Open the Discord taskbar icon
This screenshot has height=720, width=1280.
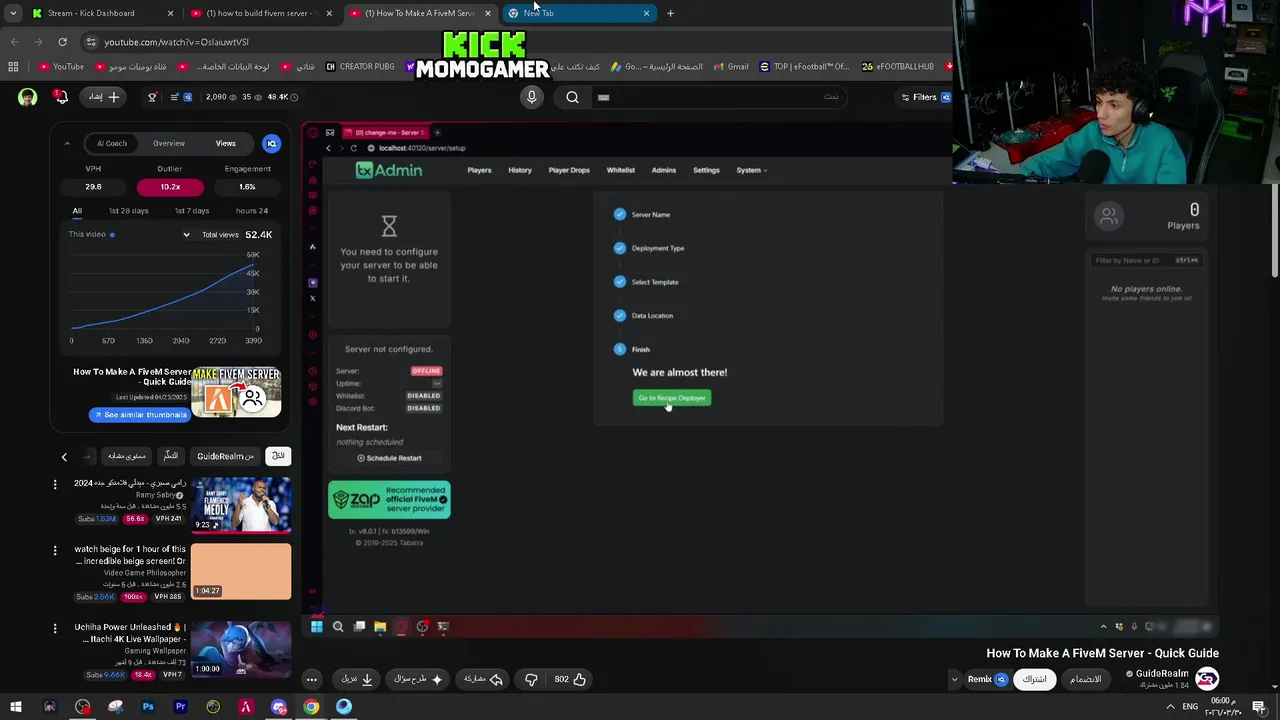click(279, 707)
